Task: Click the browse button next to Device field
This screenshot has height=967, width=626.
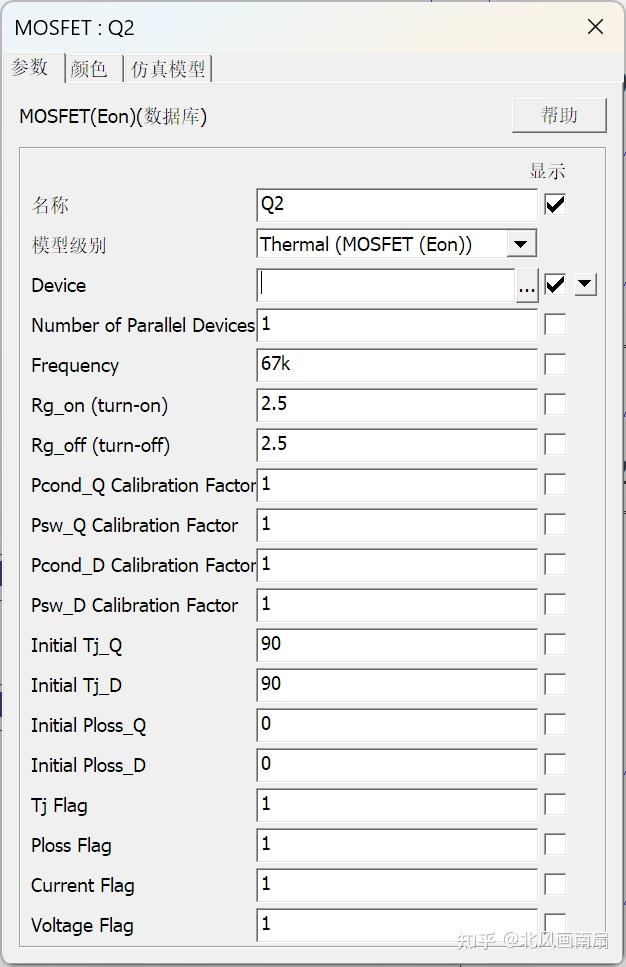Action: tap(527, 285)
